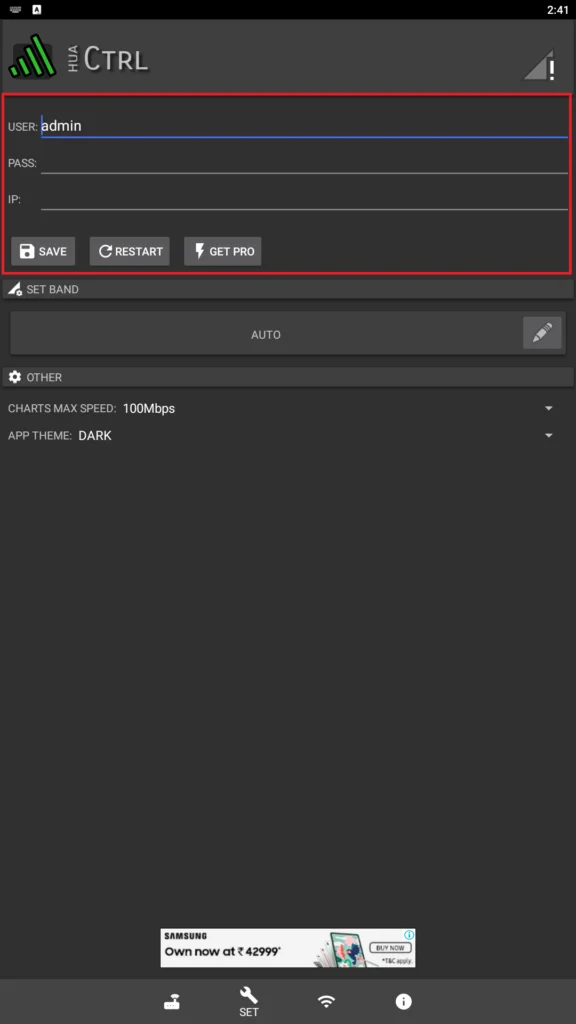Focus the IP input field
Viewport: 576px width, 1024px height.
pyautogui.click(x=304, y=199)
